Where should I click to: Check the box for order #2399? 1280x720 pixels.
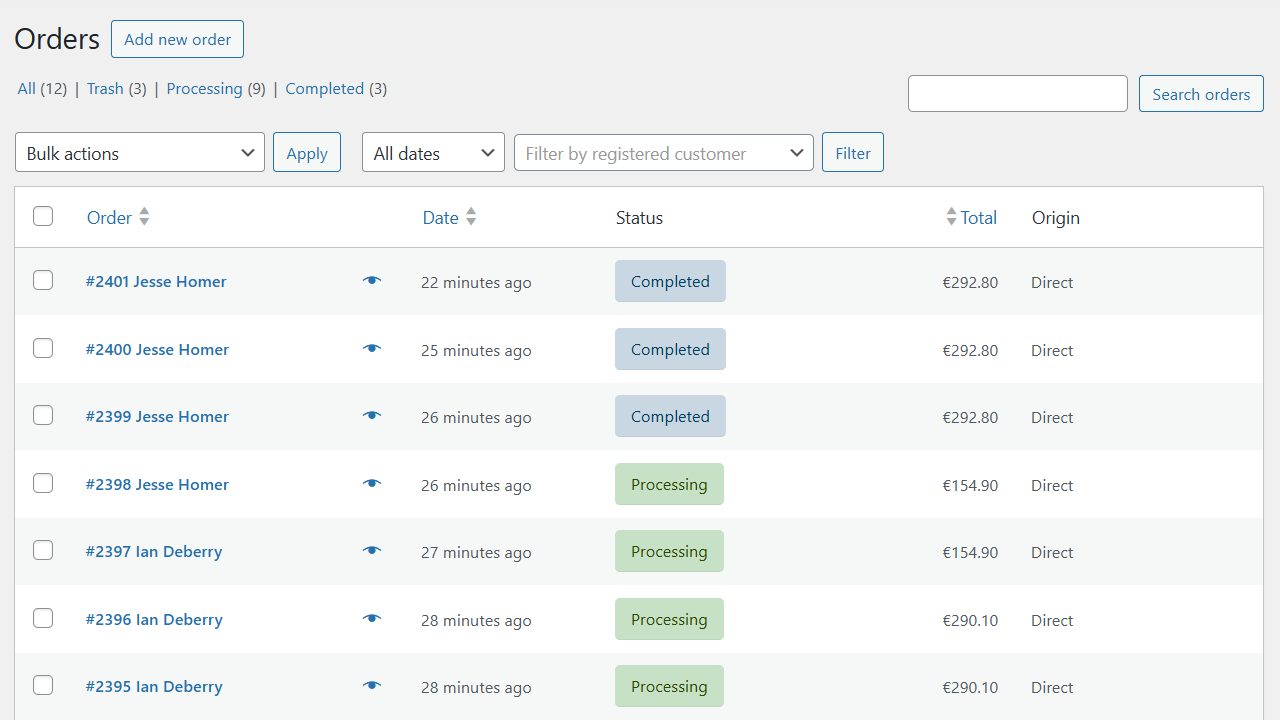coord(43,415)
